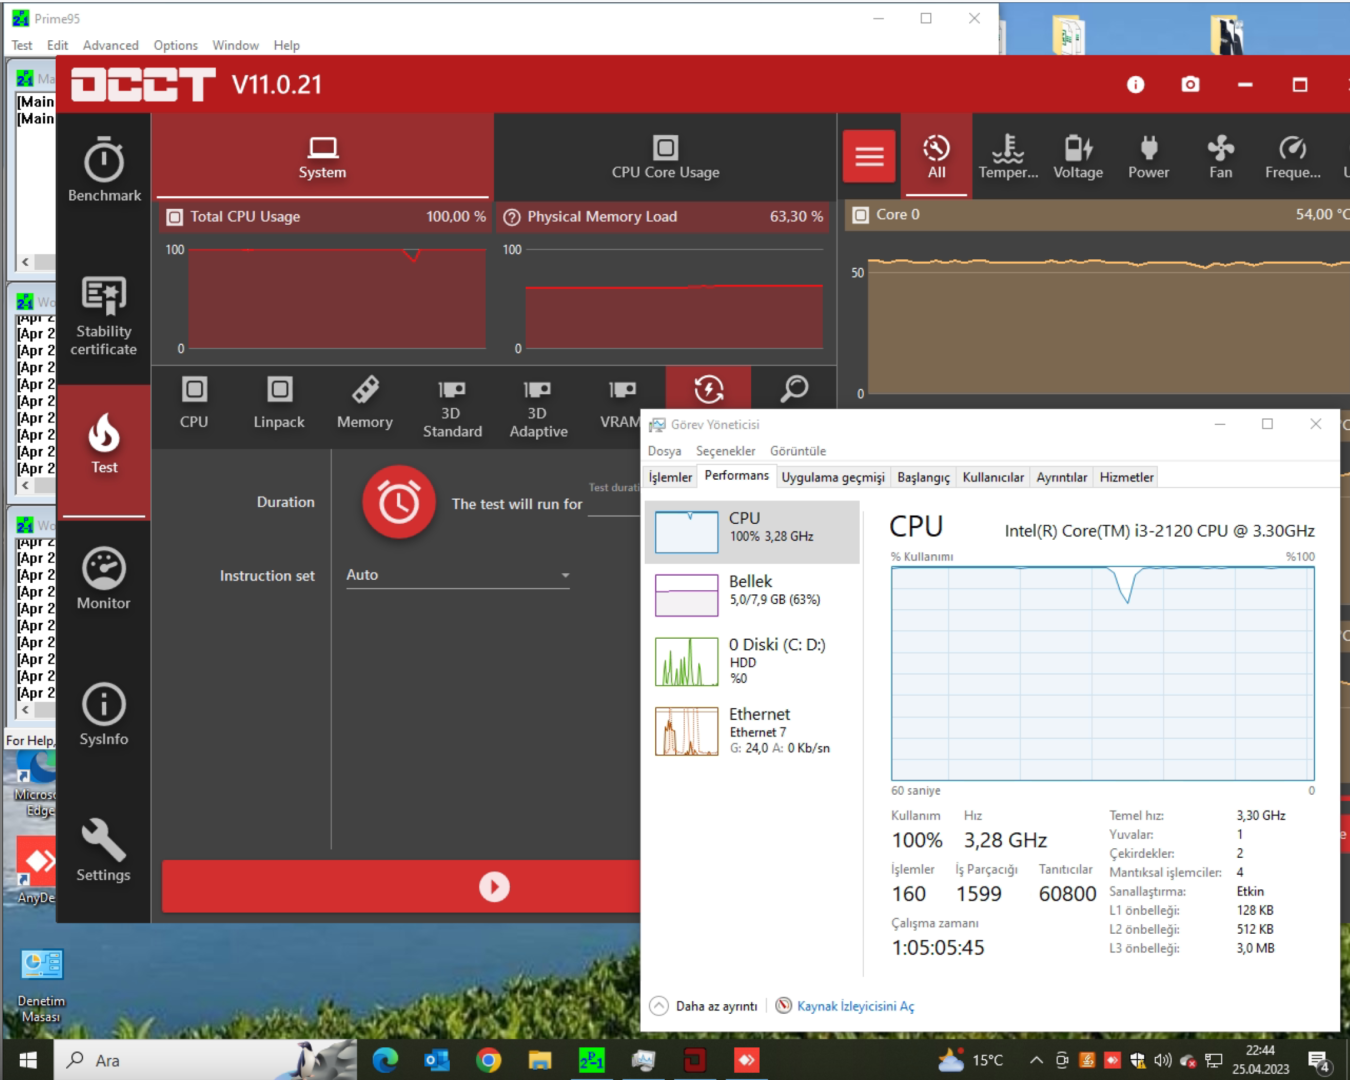The height and width of the screenshot is (1080, 1350).
Task: Click the Windows Start button
Action: (28, 1060)
